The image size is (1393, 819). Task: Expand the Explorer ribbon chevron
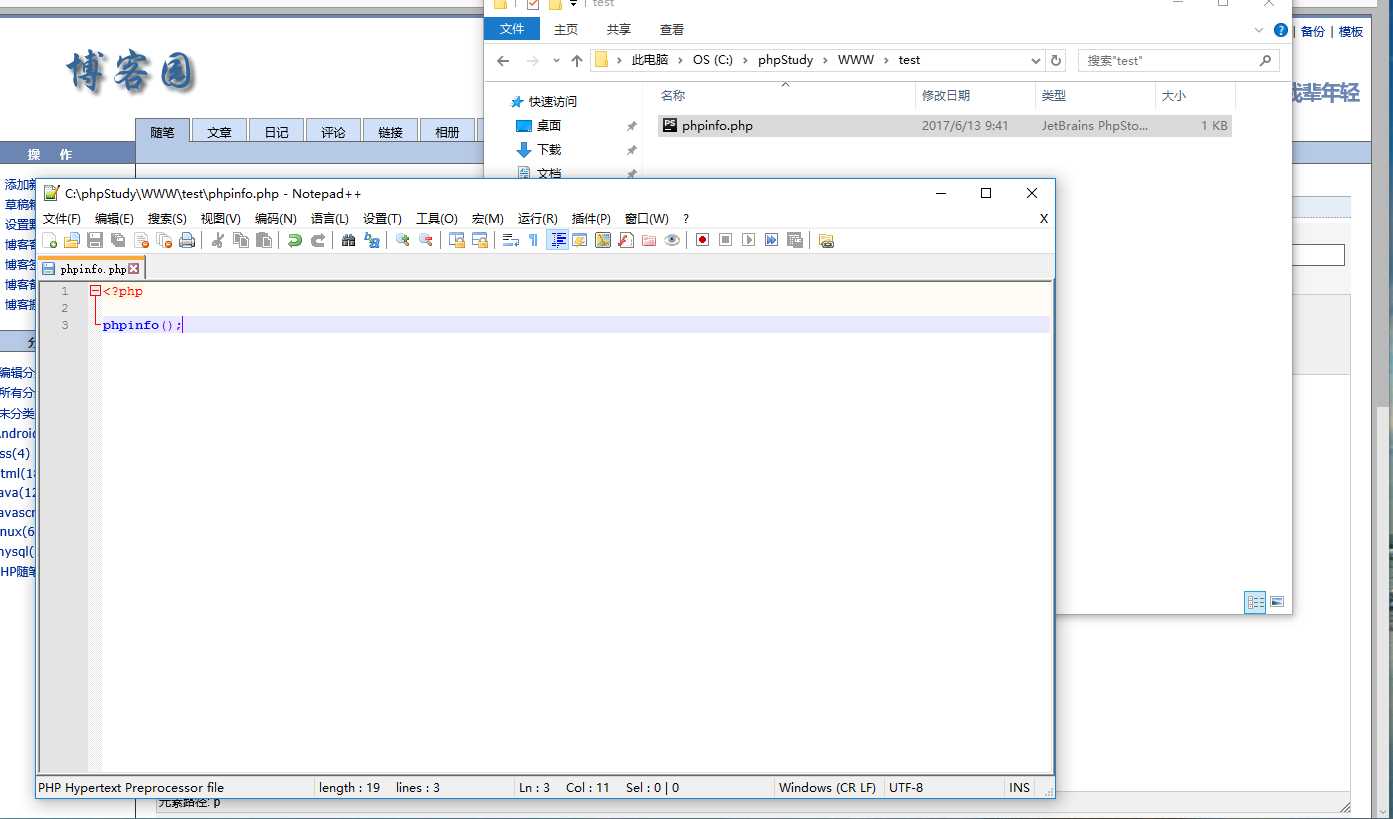1259,30
